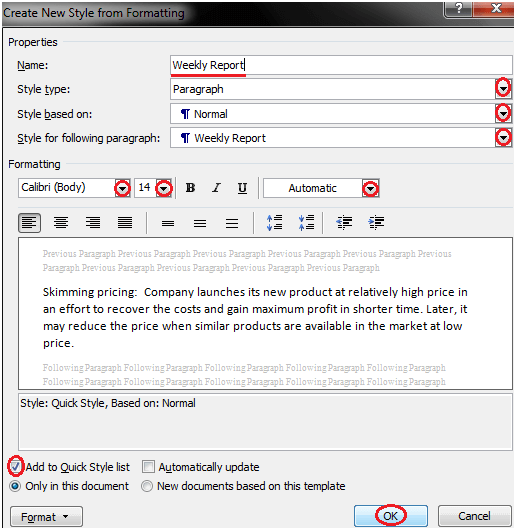Click Increase Paragraph Spacing icon
516x530 pixels.
coord(274,223)
